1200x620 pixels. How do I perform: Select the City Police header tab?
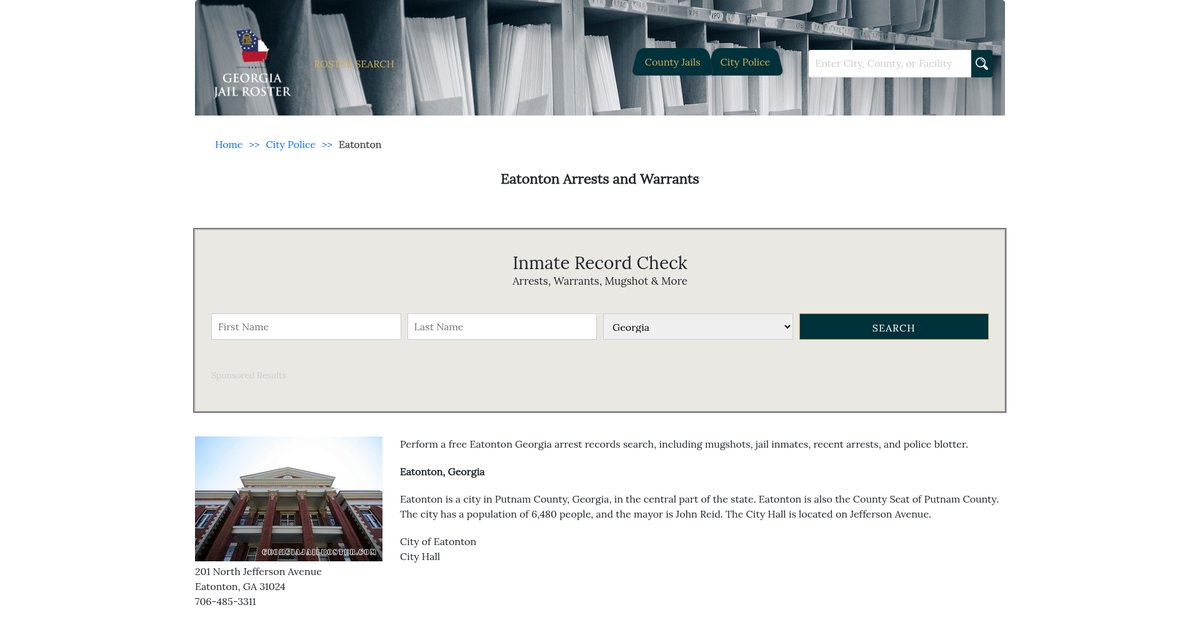tap(745, 62)
